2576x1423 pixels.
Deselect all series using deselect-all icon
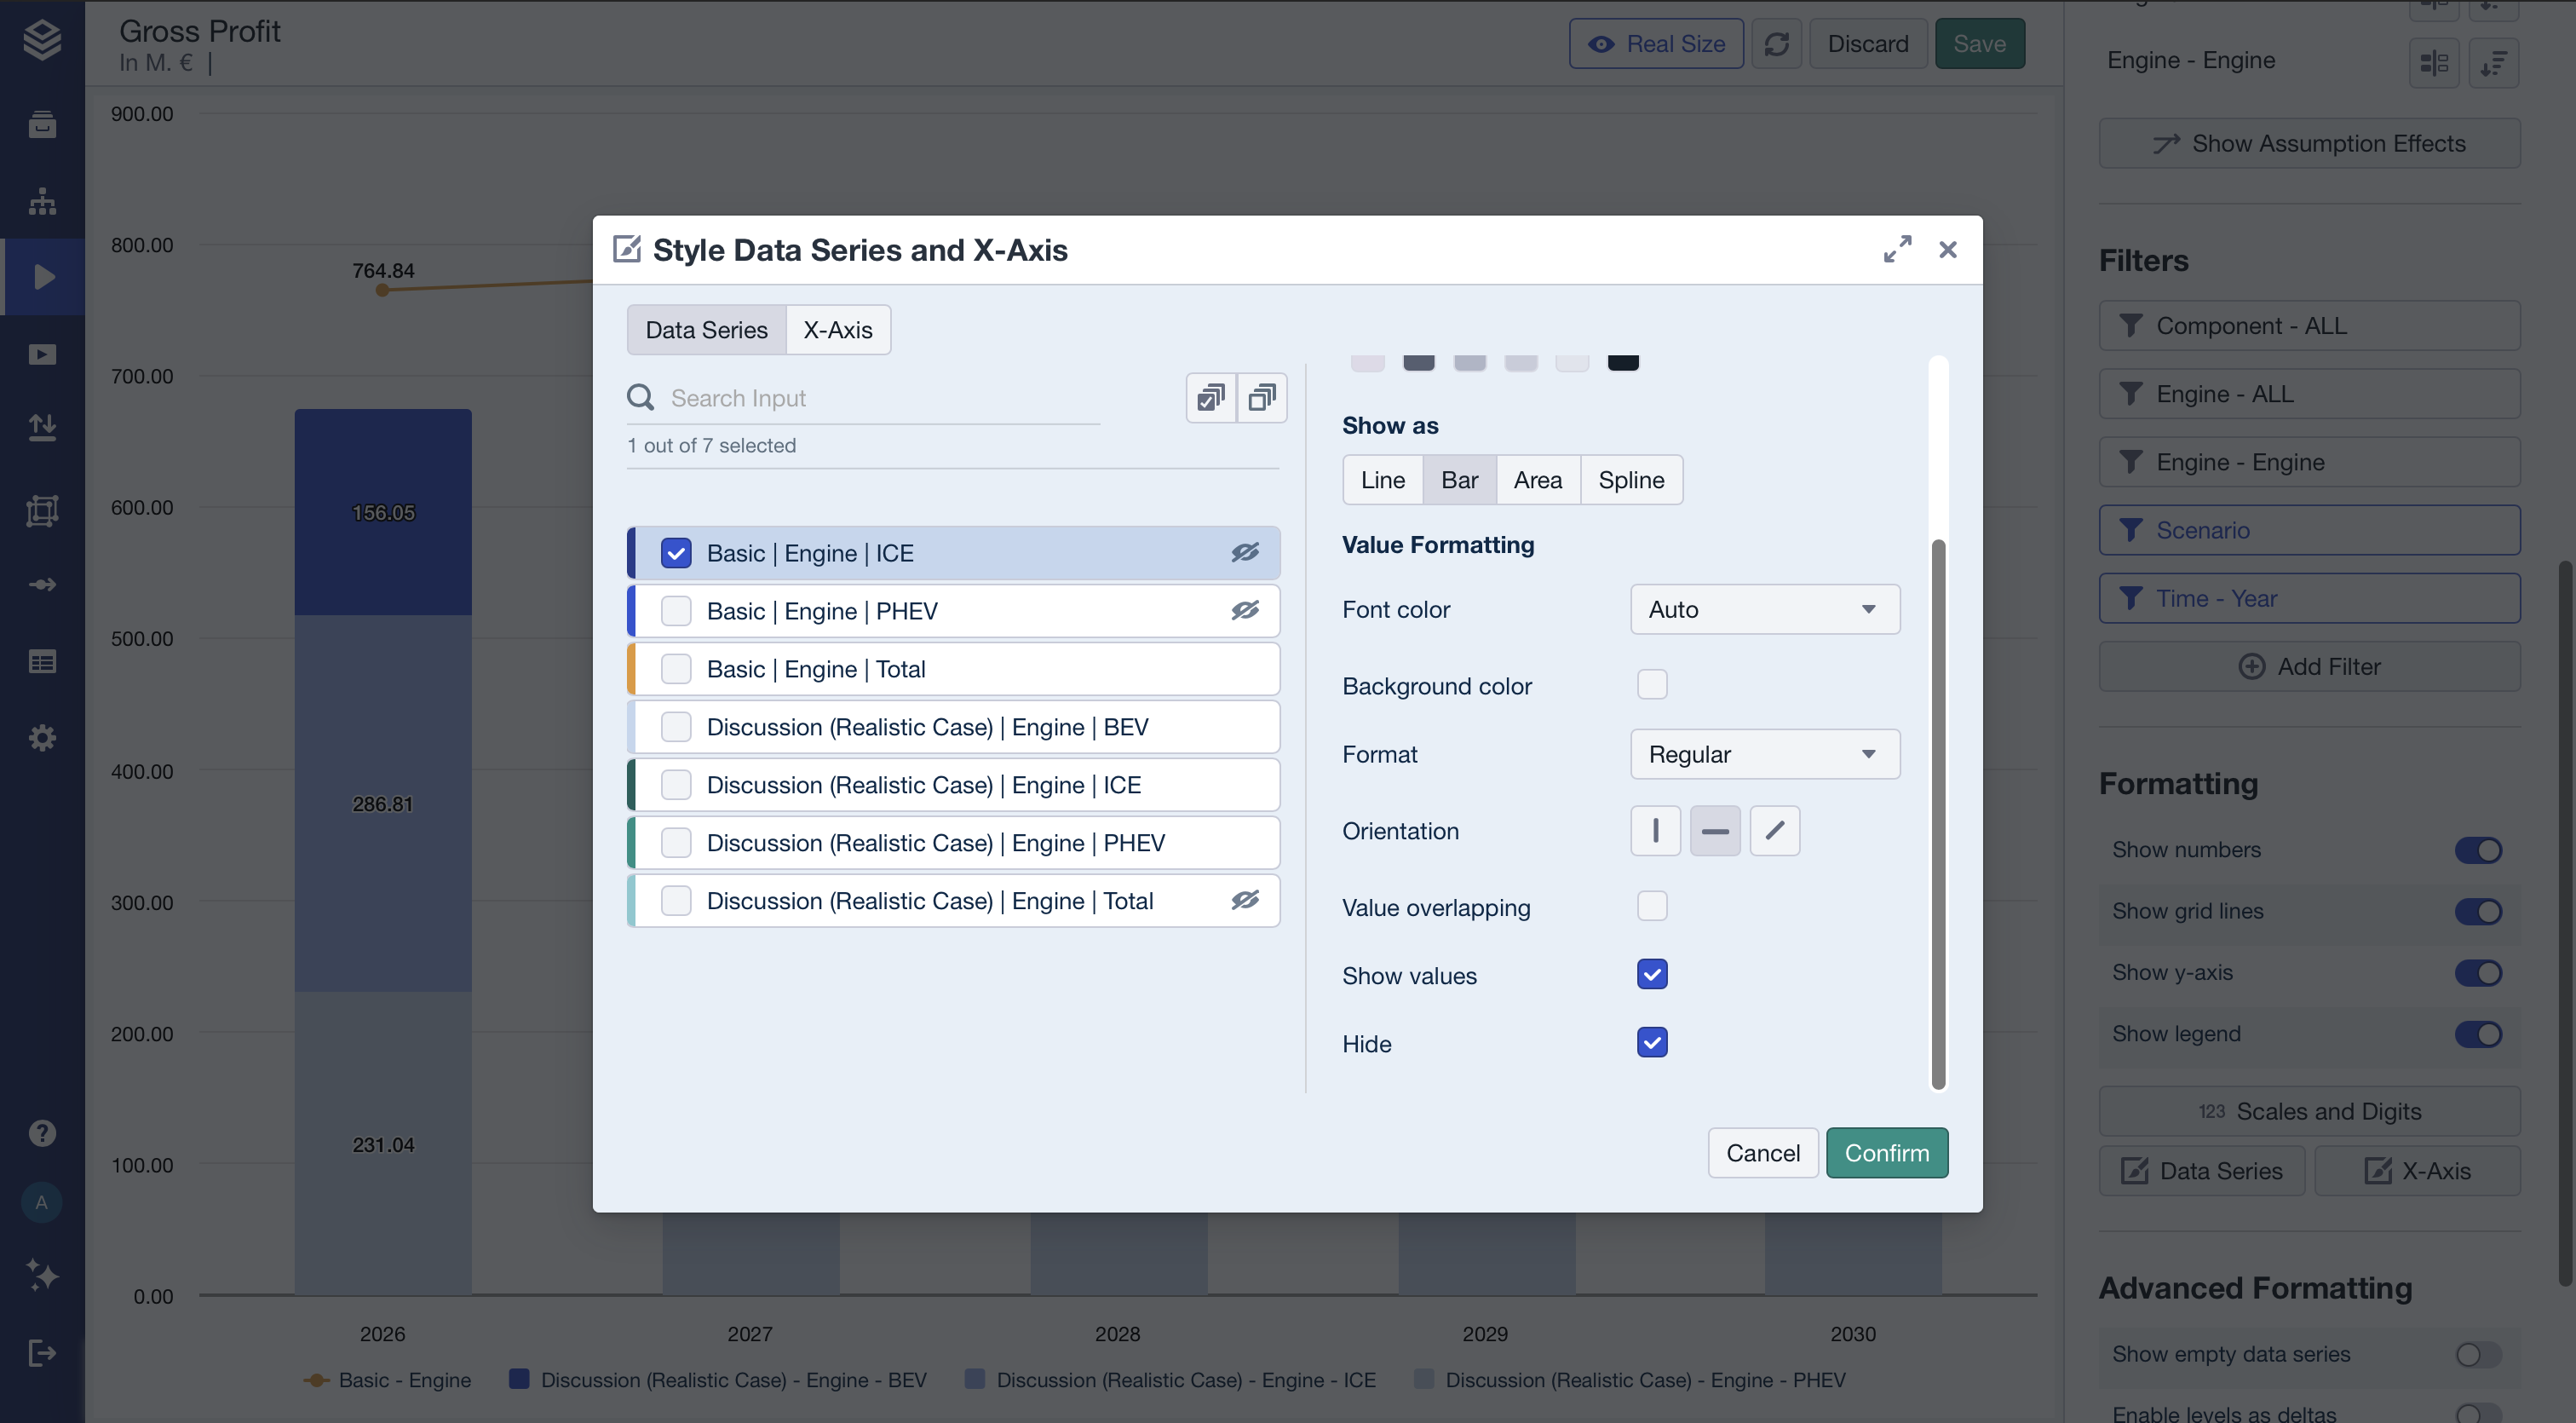pos(1262,397)
